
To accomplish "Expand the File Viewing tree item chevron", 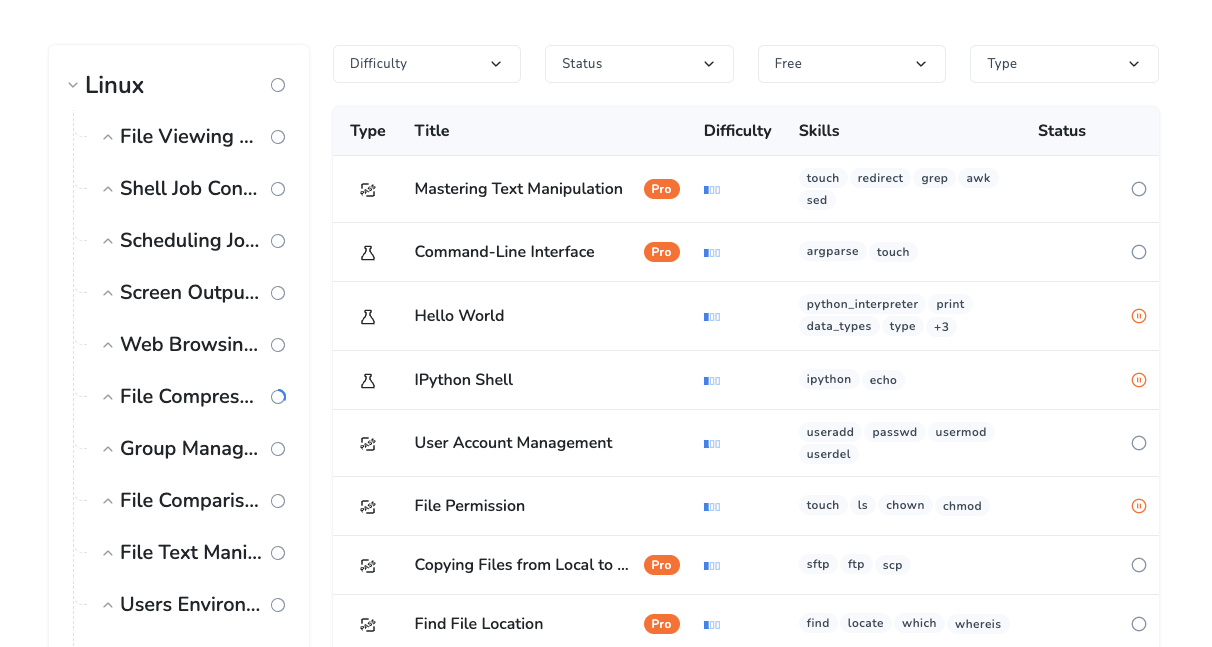I will (108, 137).
